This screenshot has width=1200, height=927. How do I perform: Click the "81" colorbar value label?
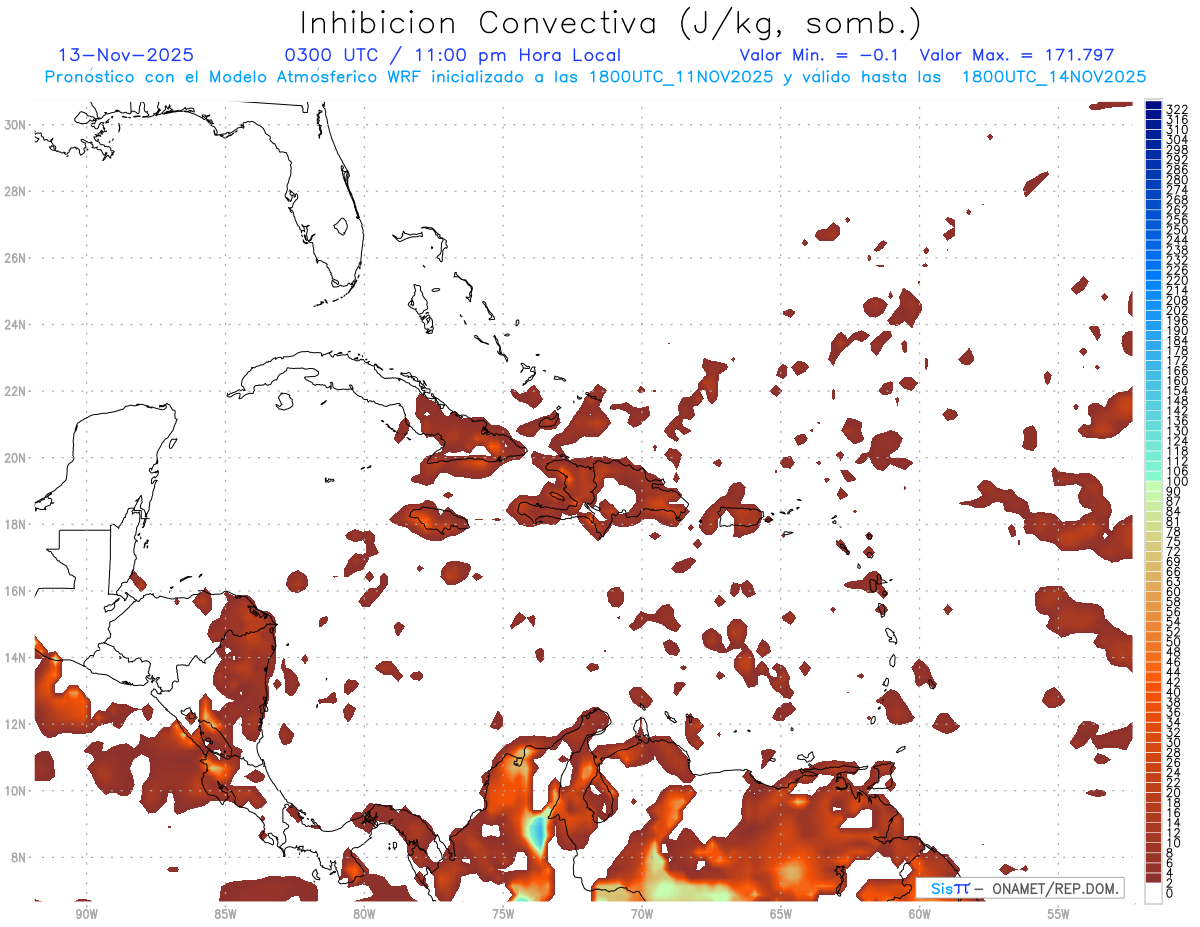1174,522
